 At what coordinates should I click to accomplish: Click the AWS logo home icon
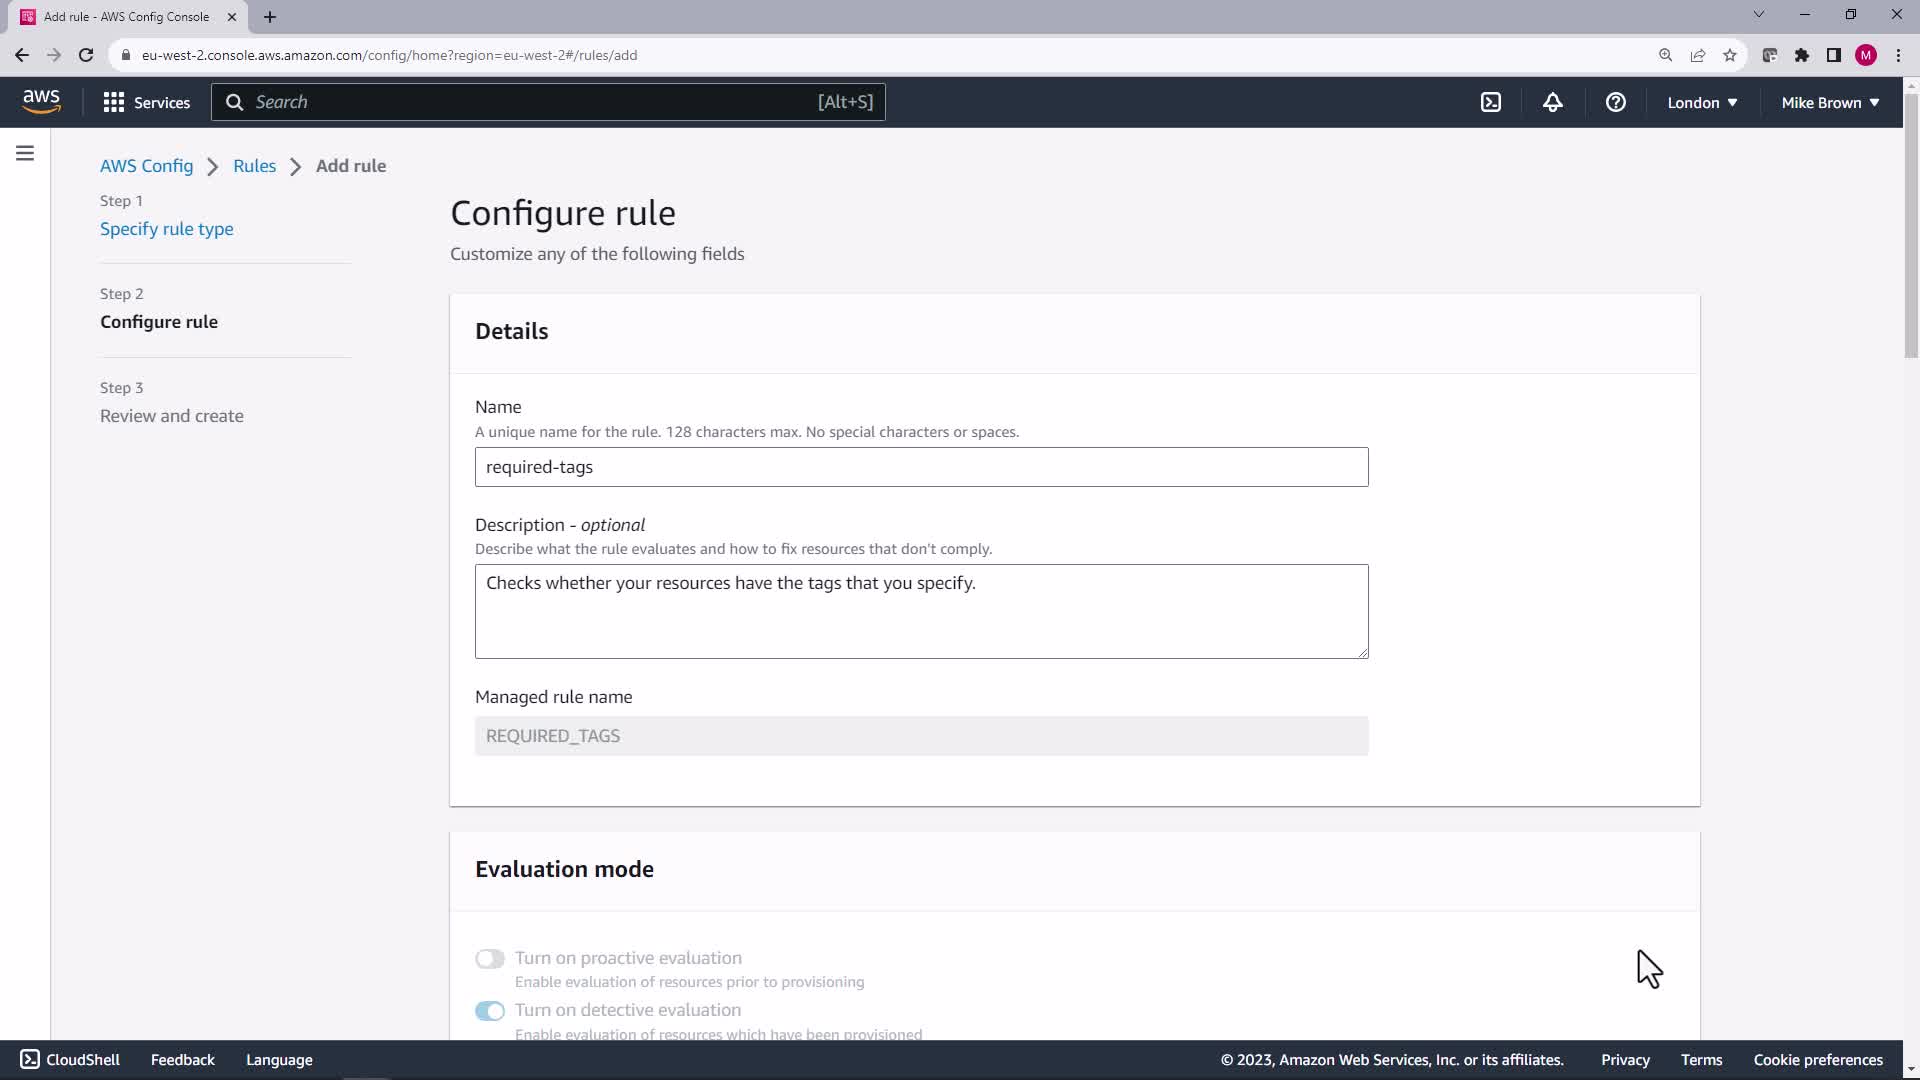41,101
